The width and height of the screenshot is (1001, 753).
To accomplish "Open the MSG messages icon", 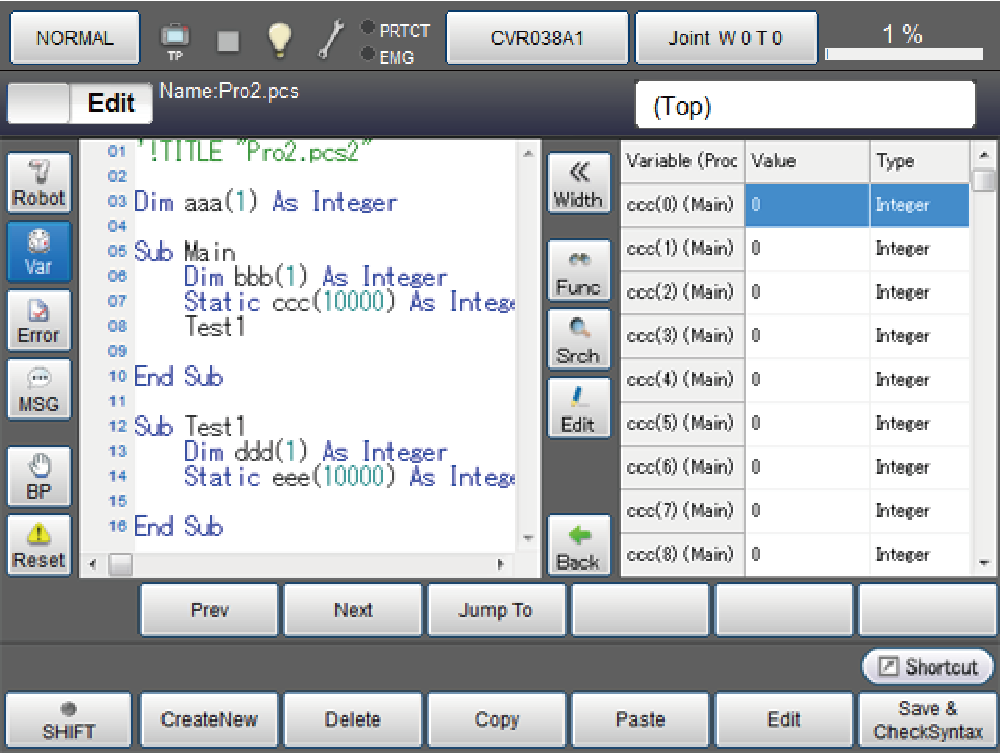I will pyautogui.click(x=39, y=389).
